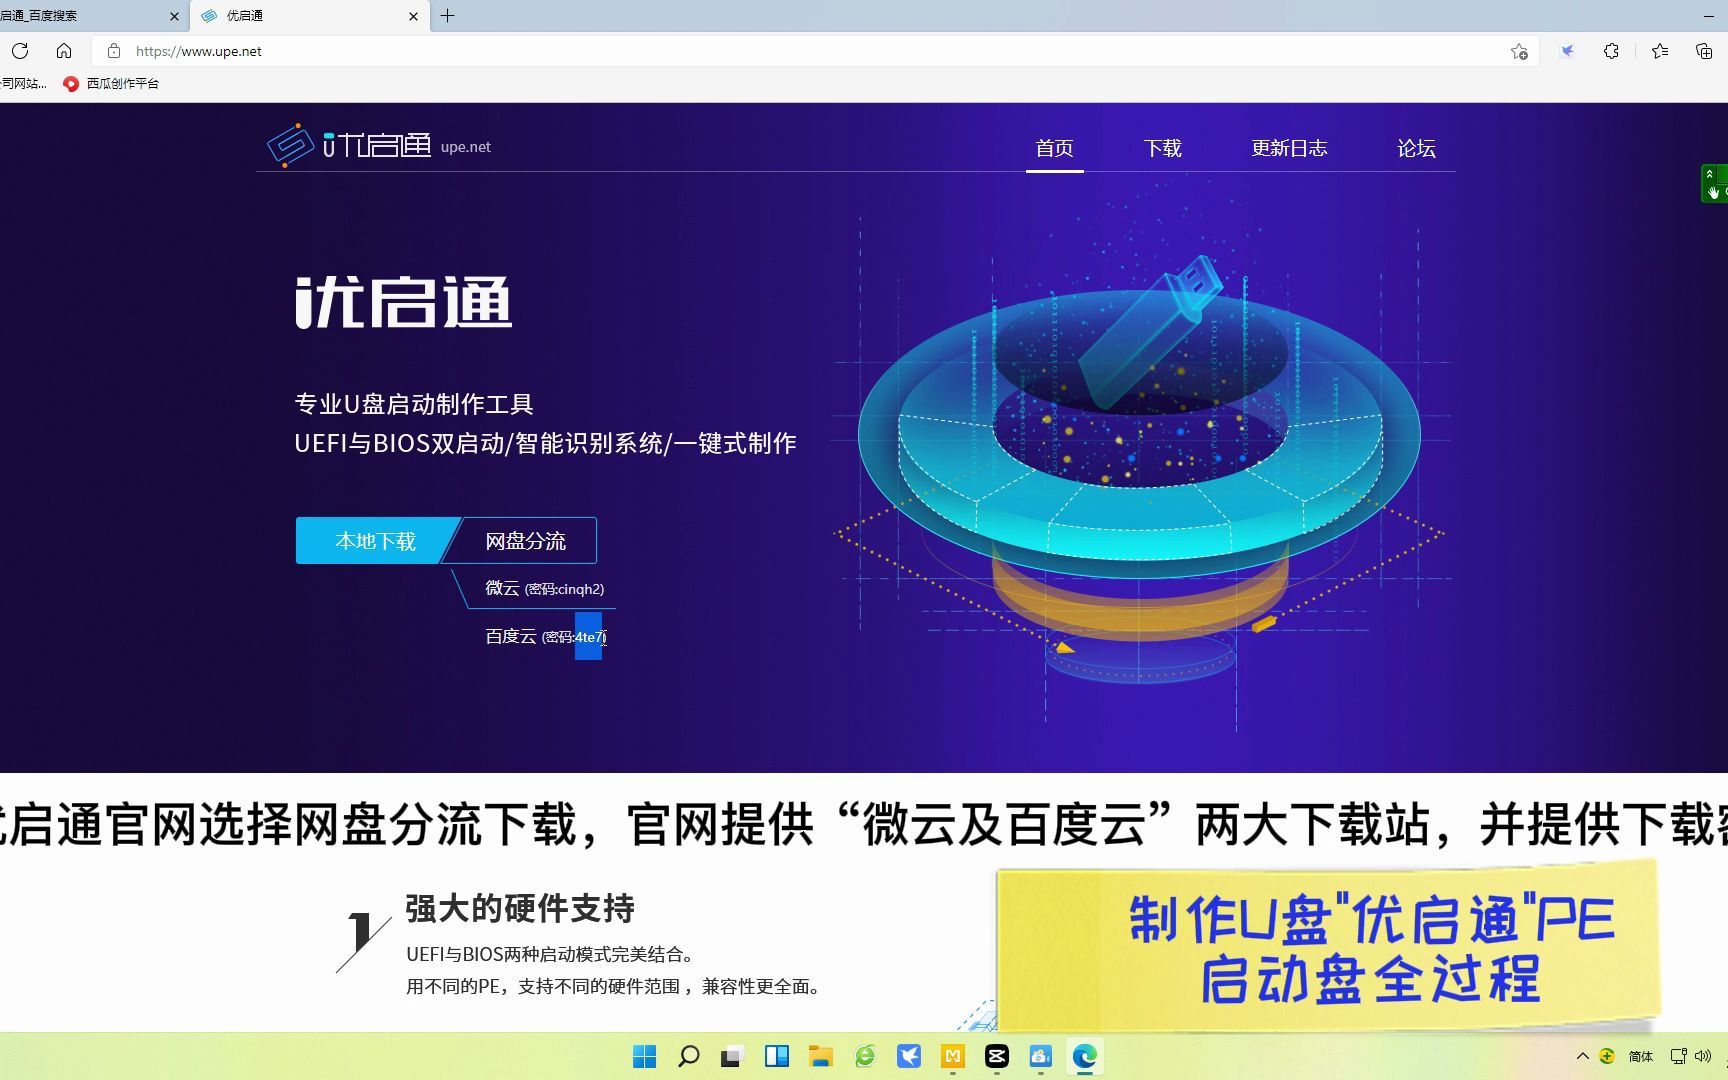This screenshot has width=1728, height=1080.
Task: Open the blue bird app on taskbar
Action: (908, 1056)
